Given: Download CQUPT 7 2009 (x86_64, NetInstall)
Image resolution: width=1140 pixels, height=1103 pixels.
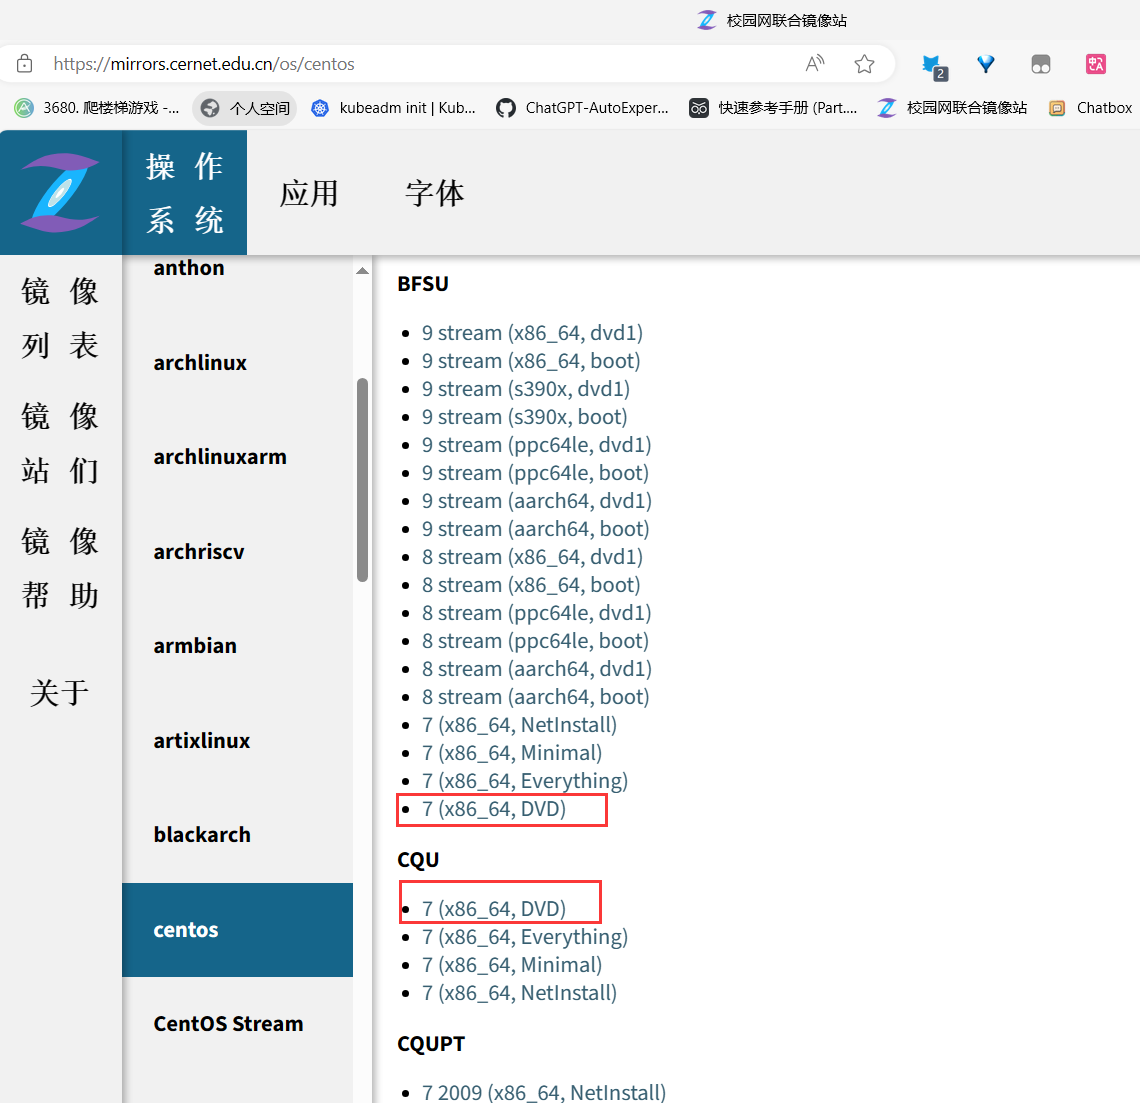Looking at the screenshot, I should point(544,1093).
